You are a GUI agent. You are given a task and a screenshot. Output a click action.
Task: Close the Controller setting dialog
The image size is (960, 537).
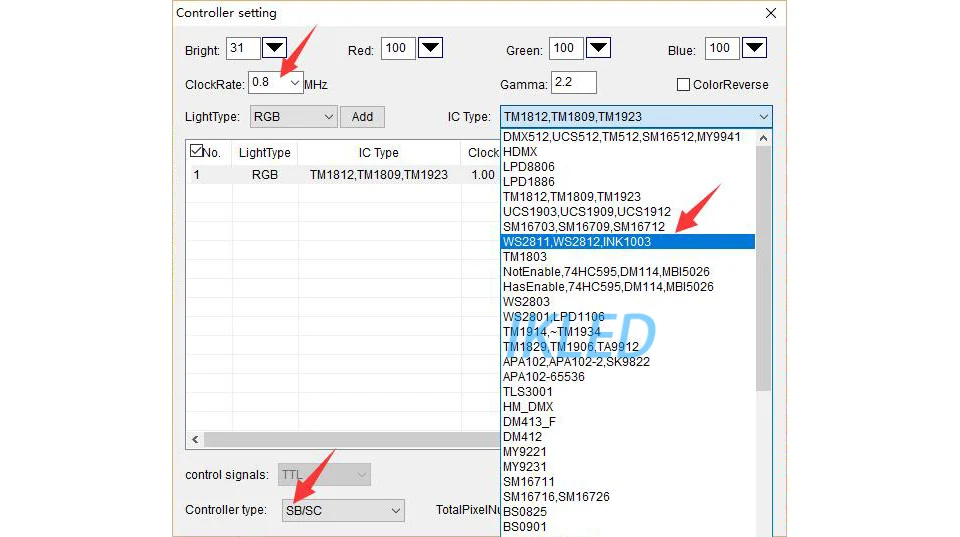click(771, 13)
